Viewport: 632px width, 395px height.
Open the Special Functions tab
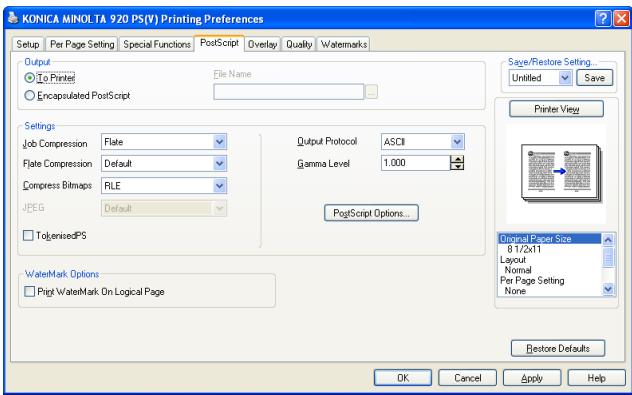[157, 44]
